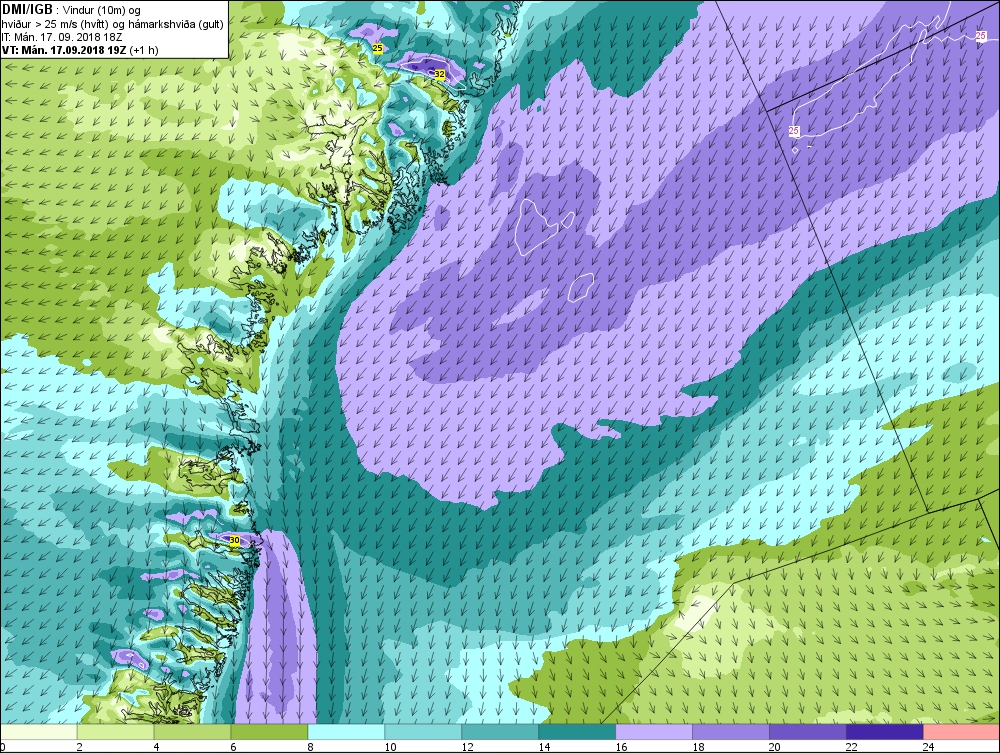The height and width of the screenshot is (753, 1000).
Task: Click the pale cyan 8–10 legend swatch
Action: click(346, 732)
